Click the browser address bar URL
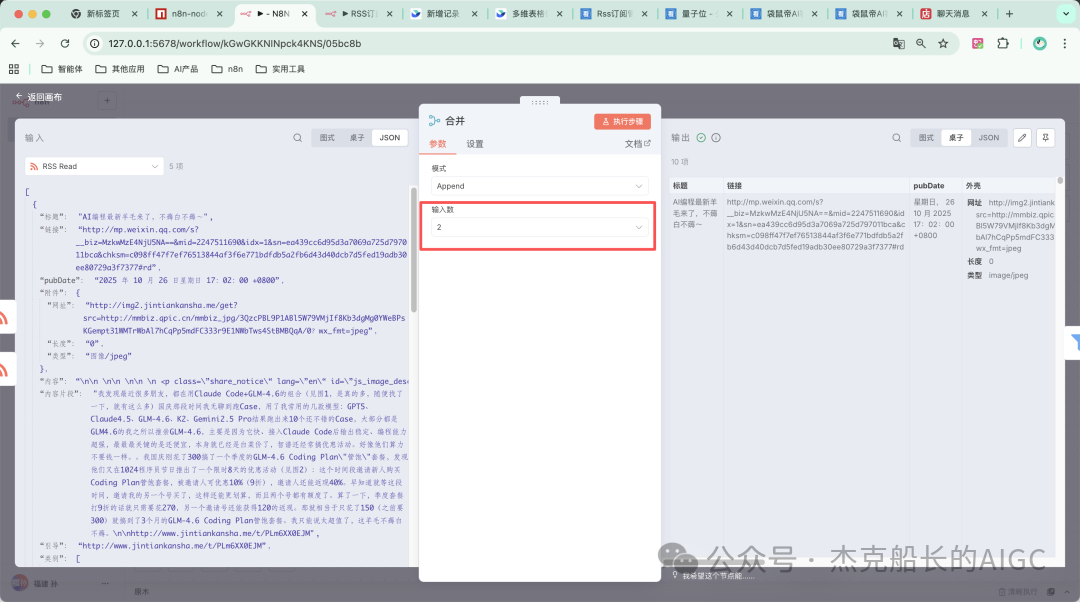 click(x=234, y=43)
